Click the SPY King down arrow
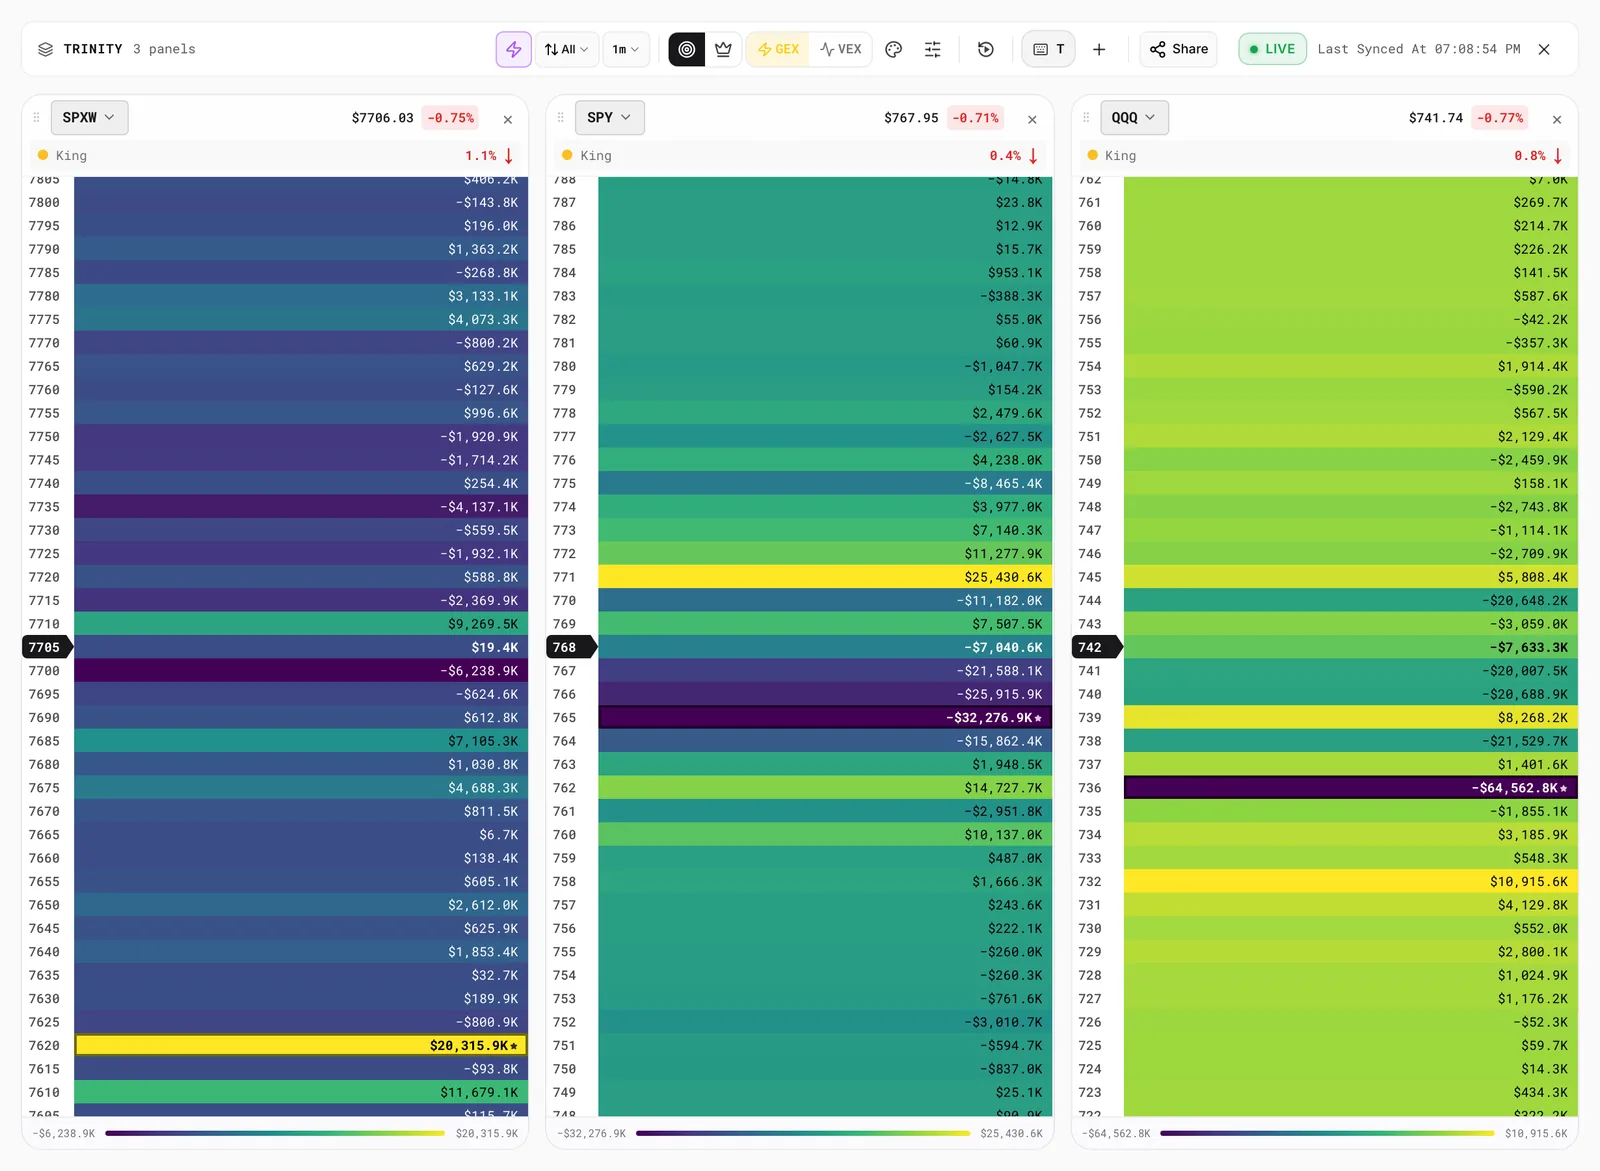Viewport: 1600px width, 1171px height. coord(1033,156)
